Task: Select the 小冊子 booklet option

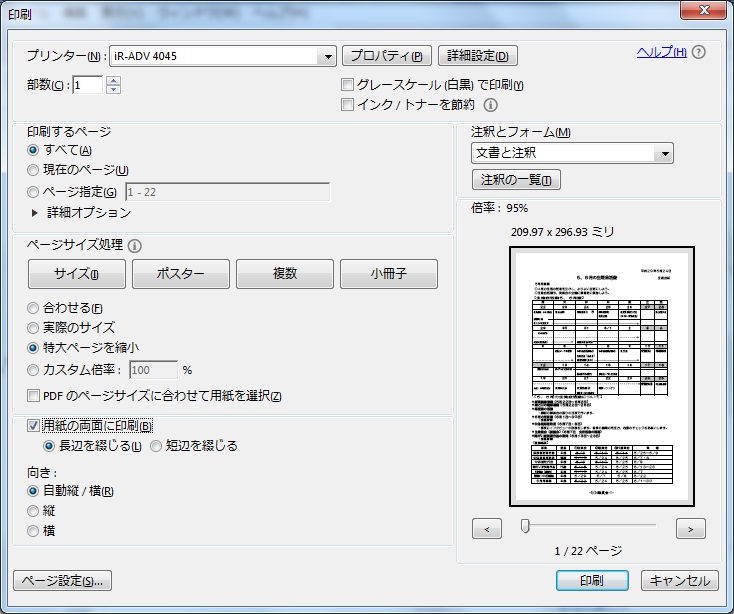Action: point(389,274)
